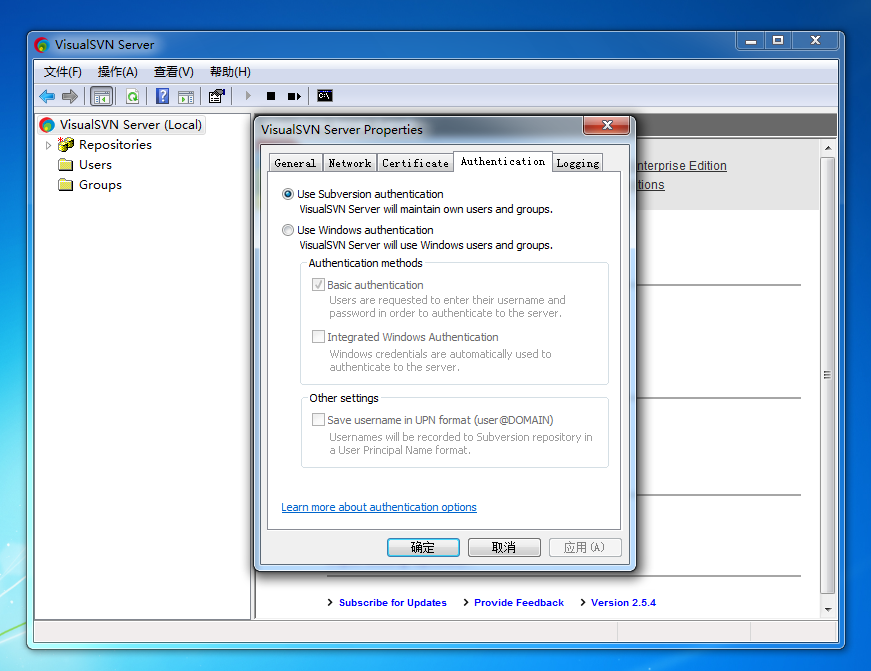Click the 应用(A) button
The height and width of the screenshot is (671, 871).
click(585, 547)
